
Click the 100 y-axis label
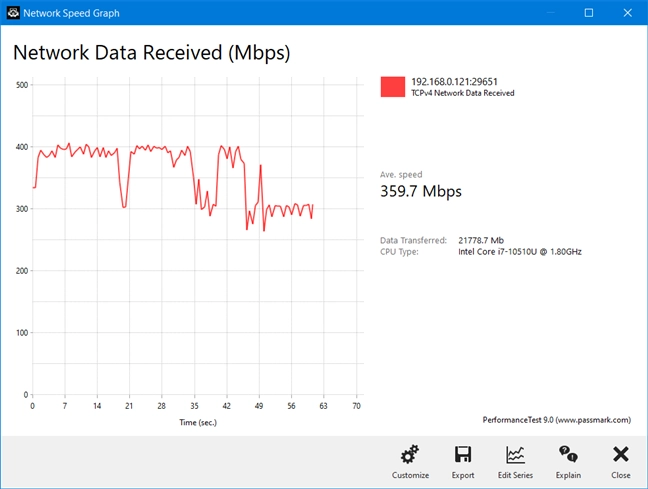pyautogui.click(x=22, y=333)
